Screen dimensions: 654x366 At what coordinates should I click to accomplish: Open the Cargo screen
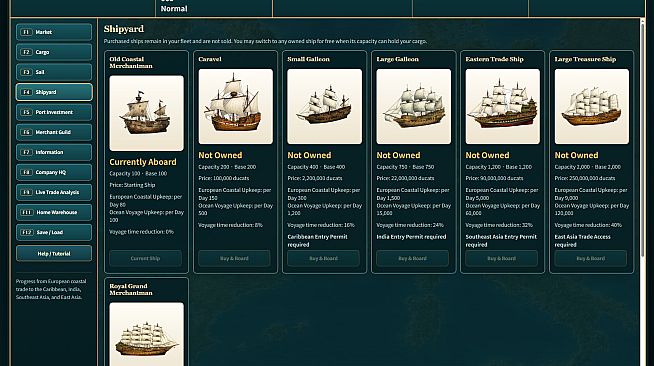click(54, 52)
